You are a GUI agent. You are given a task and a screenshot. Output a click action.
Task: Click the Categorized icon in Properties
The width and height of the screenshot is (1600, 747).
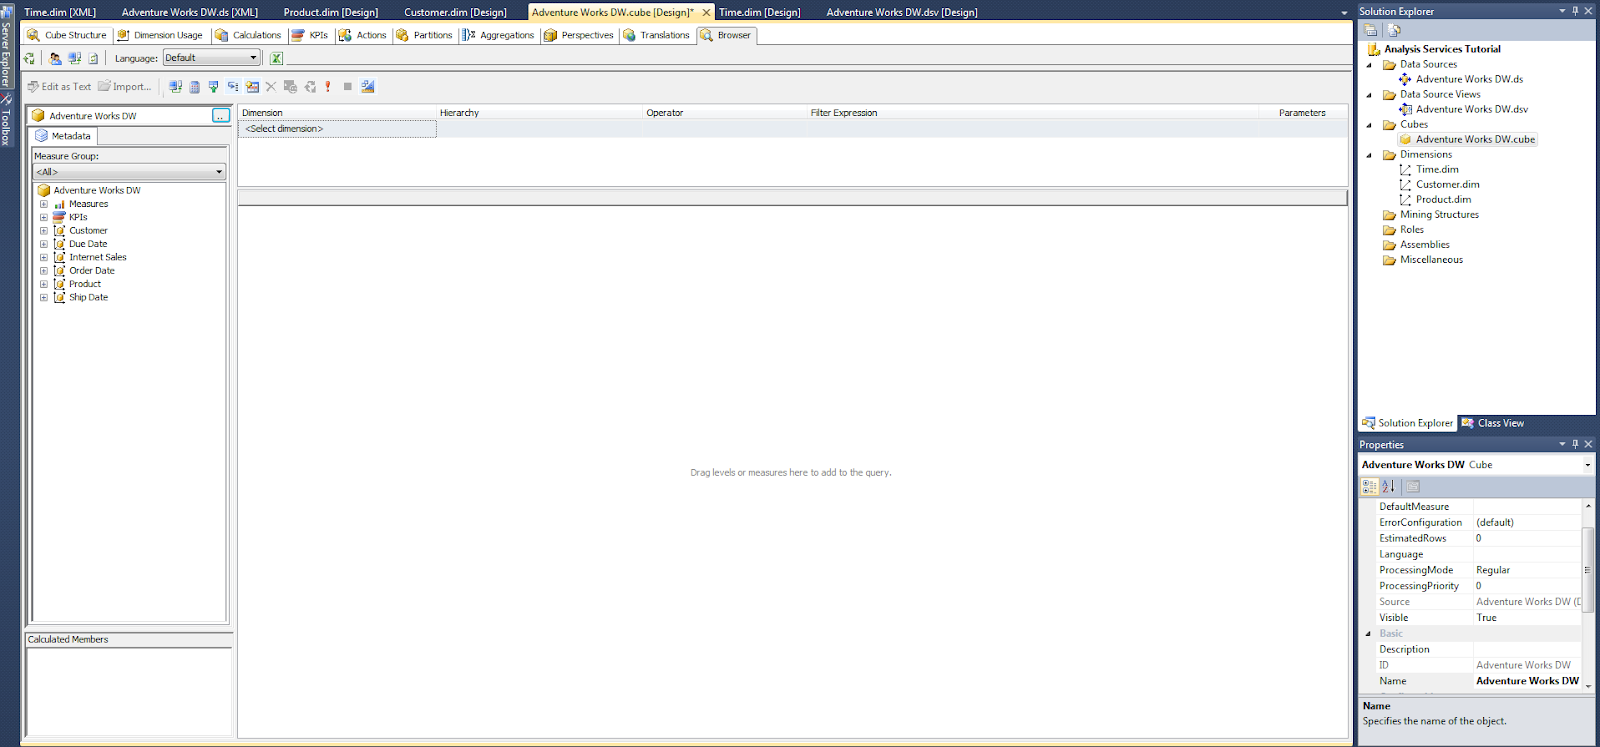point(1370,487)
